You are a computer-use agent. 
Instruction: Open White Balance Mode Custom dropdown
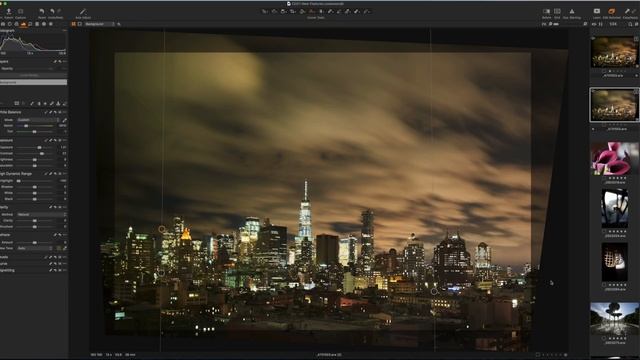pyautogui.click(x=38, y=120)
